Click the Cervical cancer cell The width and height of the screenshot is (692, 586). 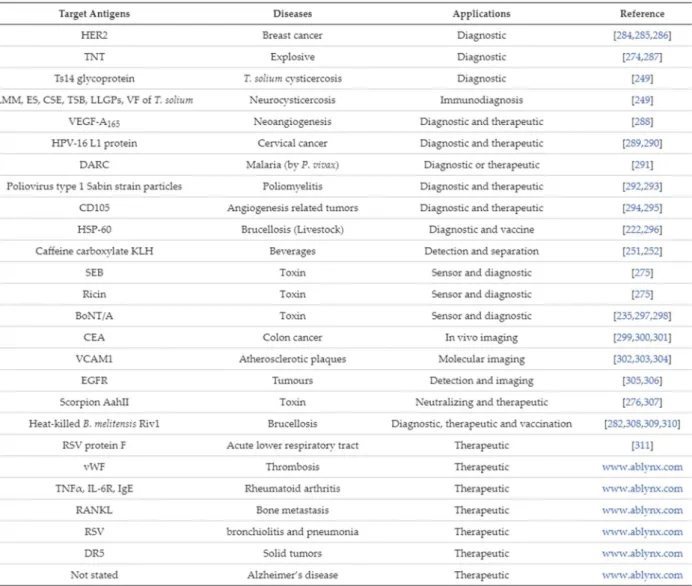coord(293,143)
